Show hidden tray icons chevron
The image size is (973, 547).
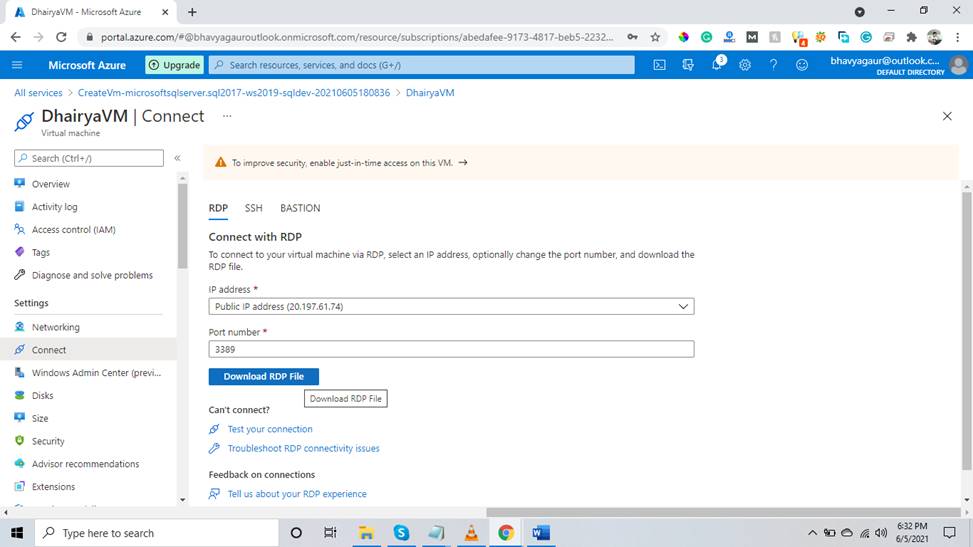tap(812, 533)
